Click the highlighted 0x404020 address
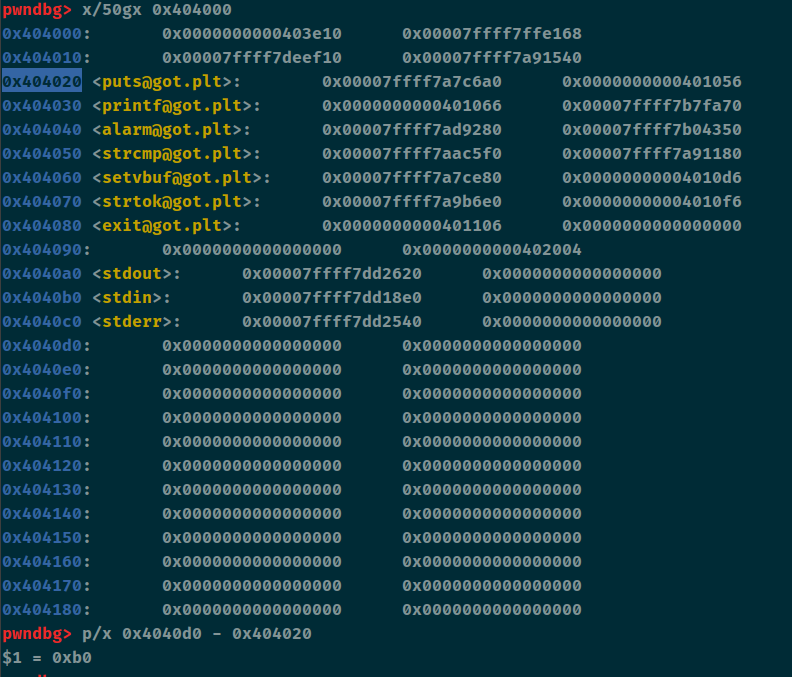 tap(42, 81)
